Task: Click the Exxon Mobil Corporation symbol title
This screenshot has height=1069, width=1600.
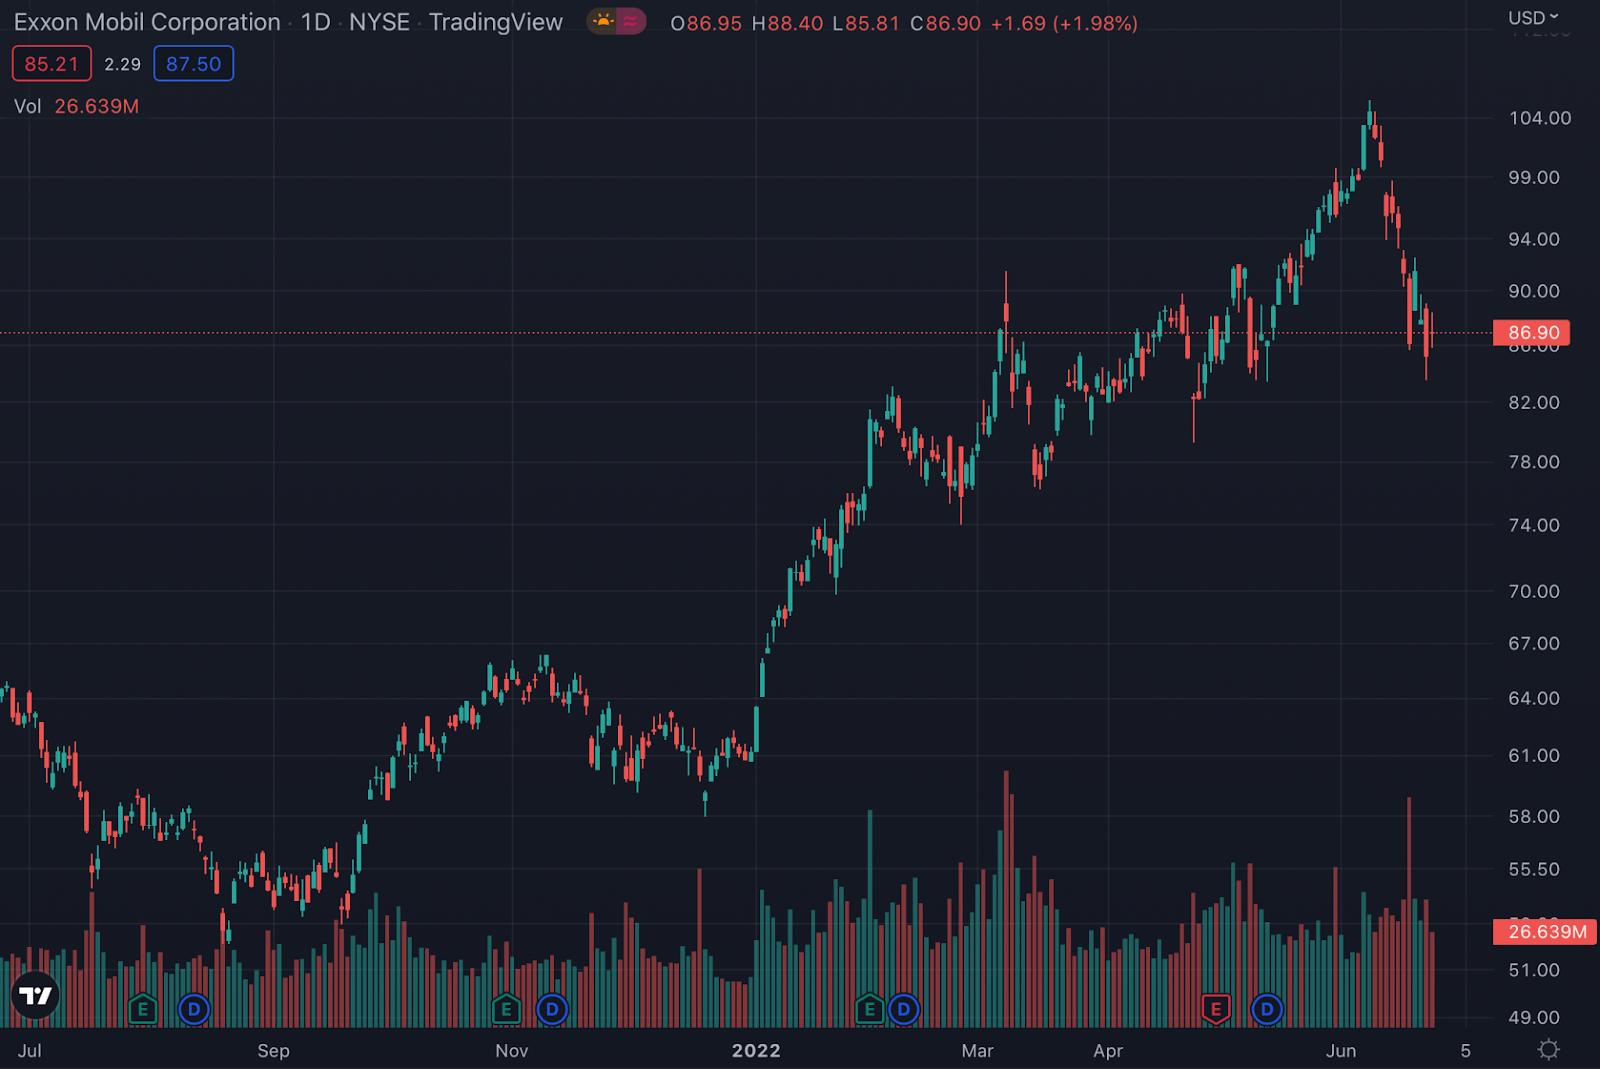Action: 147,22
